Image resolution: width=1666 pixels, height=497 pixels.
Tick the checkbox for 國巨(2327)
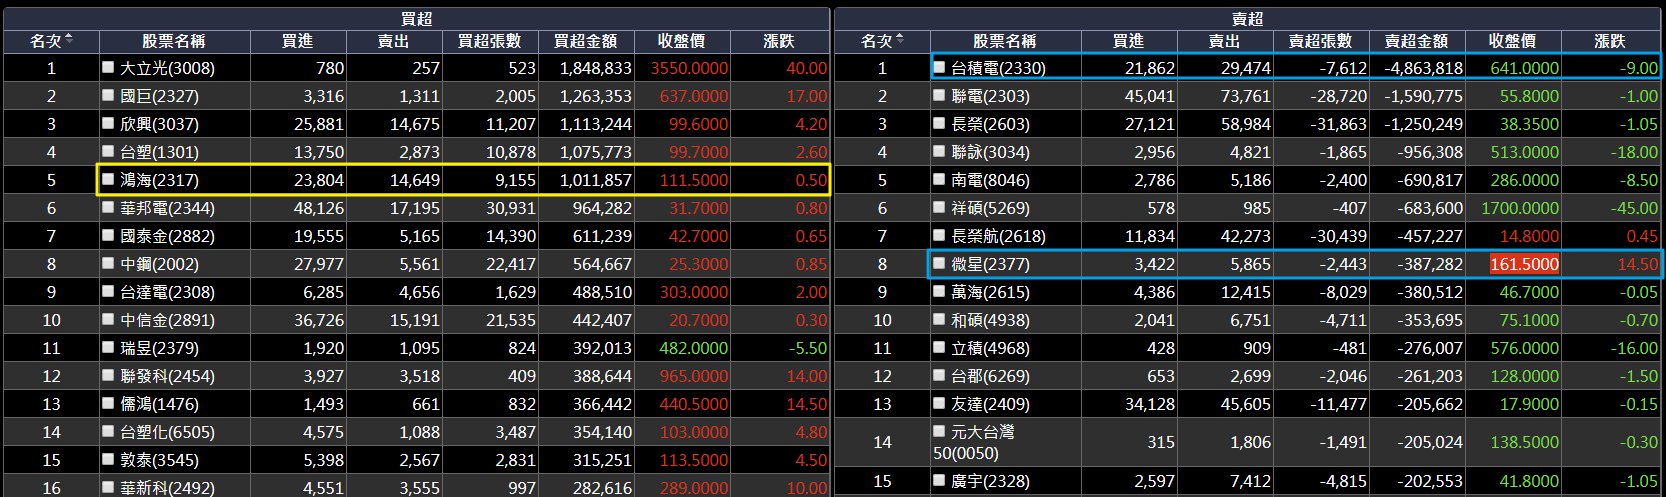pyautogui.click(x=108, y=95)
